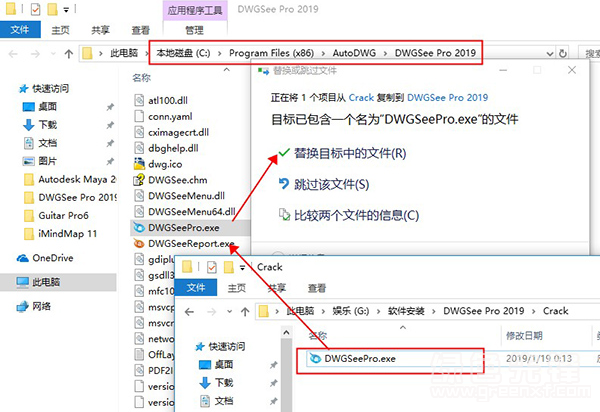The image size is (600, 412).
Task: Click the Back arrow in DWGSee Pro 2019 window
Action: click(13, 54)
